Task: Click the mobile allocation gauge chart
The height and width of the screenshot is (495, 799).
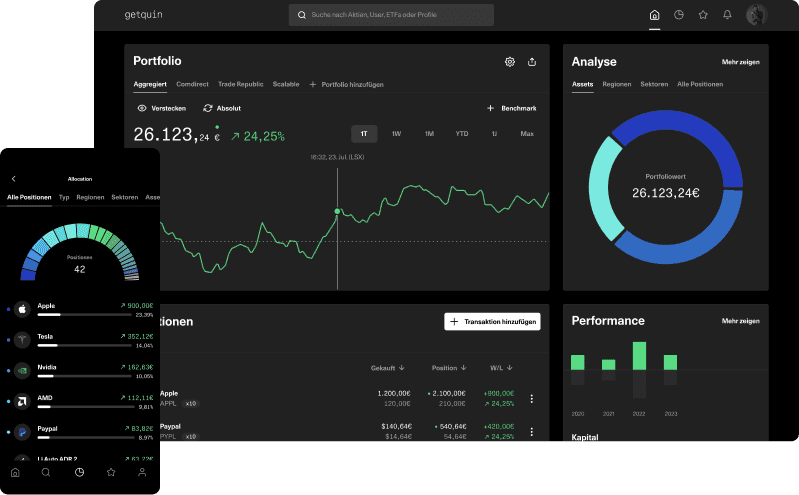Action: coord(79,252)
